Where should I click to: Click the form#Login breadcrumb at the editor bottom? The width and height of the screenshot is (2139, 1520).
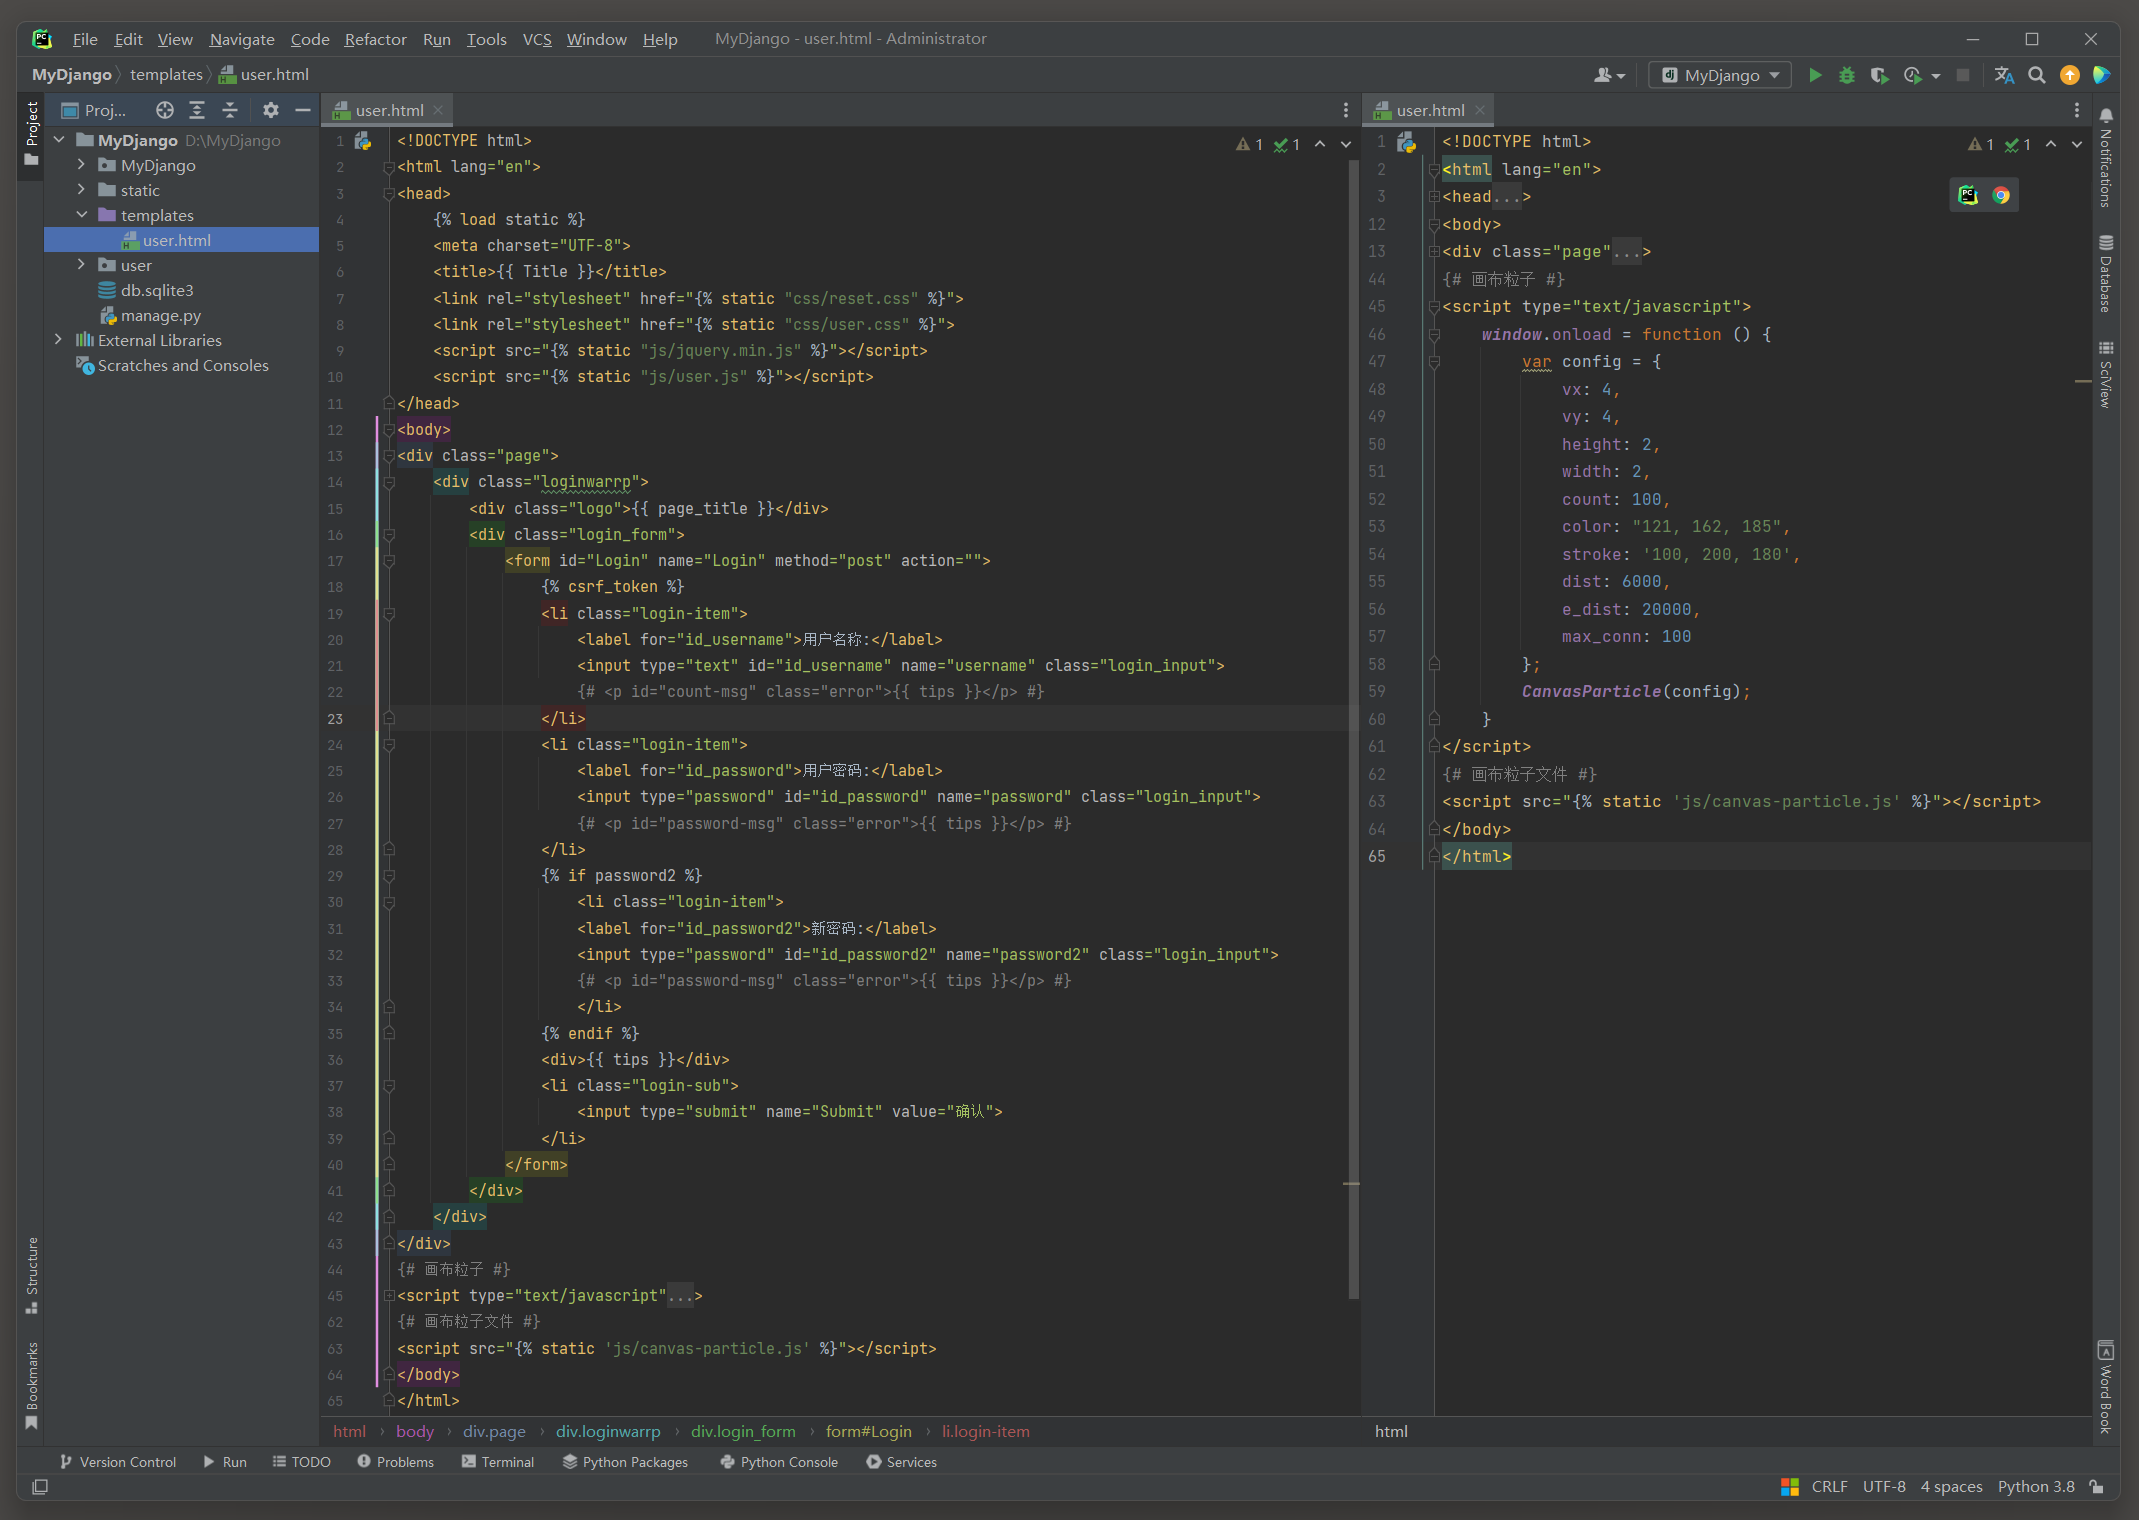click(x=868, y=1432)
